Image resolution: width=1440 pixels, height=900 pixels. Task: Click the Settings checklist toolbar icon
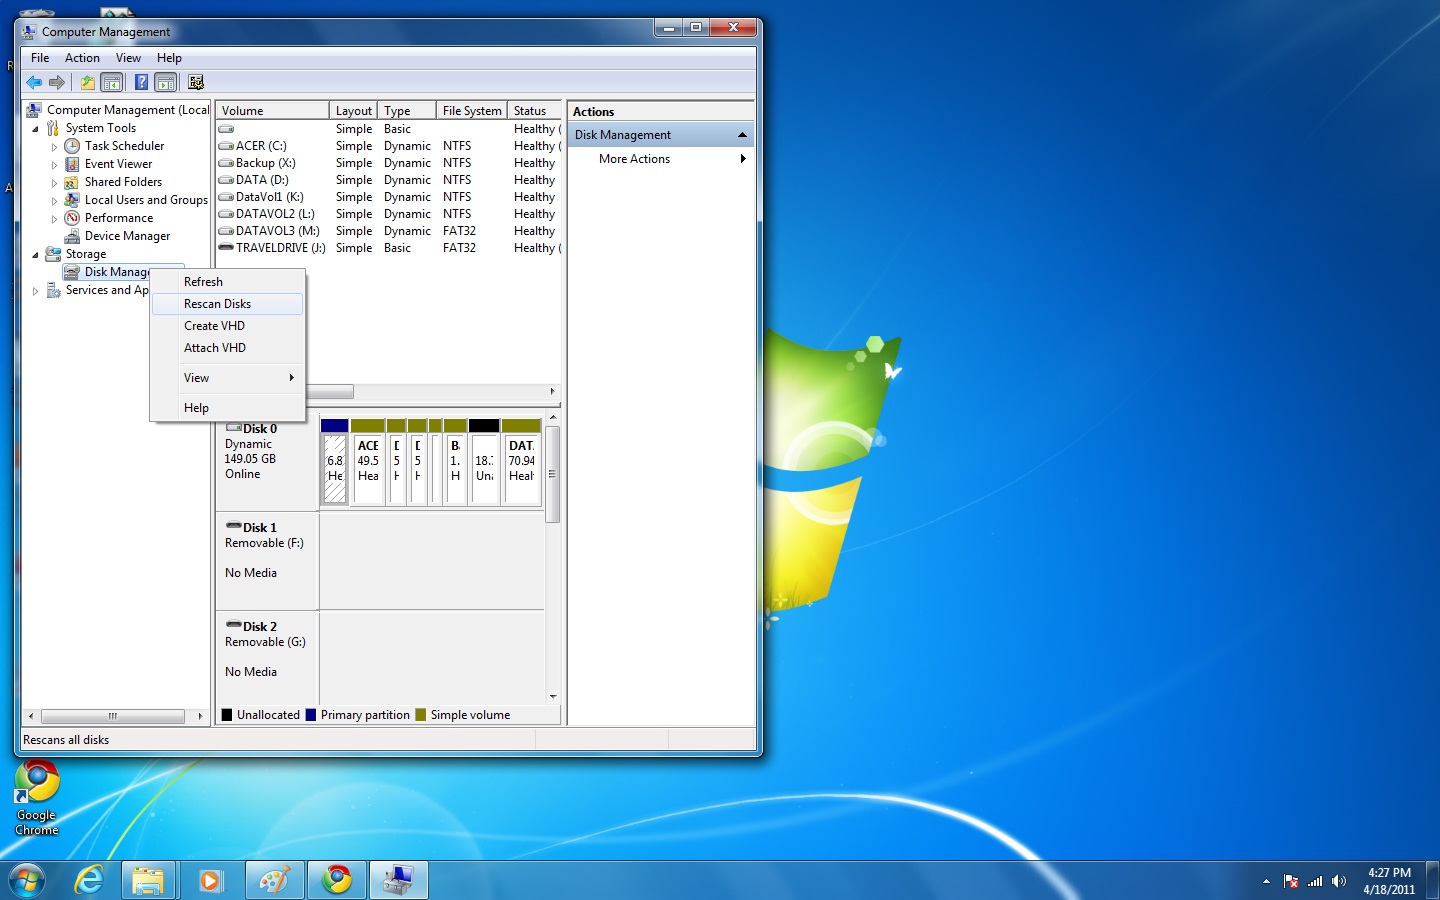[x=195, y=82]
